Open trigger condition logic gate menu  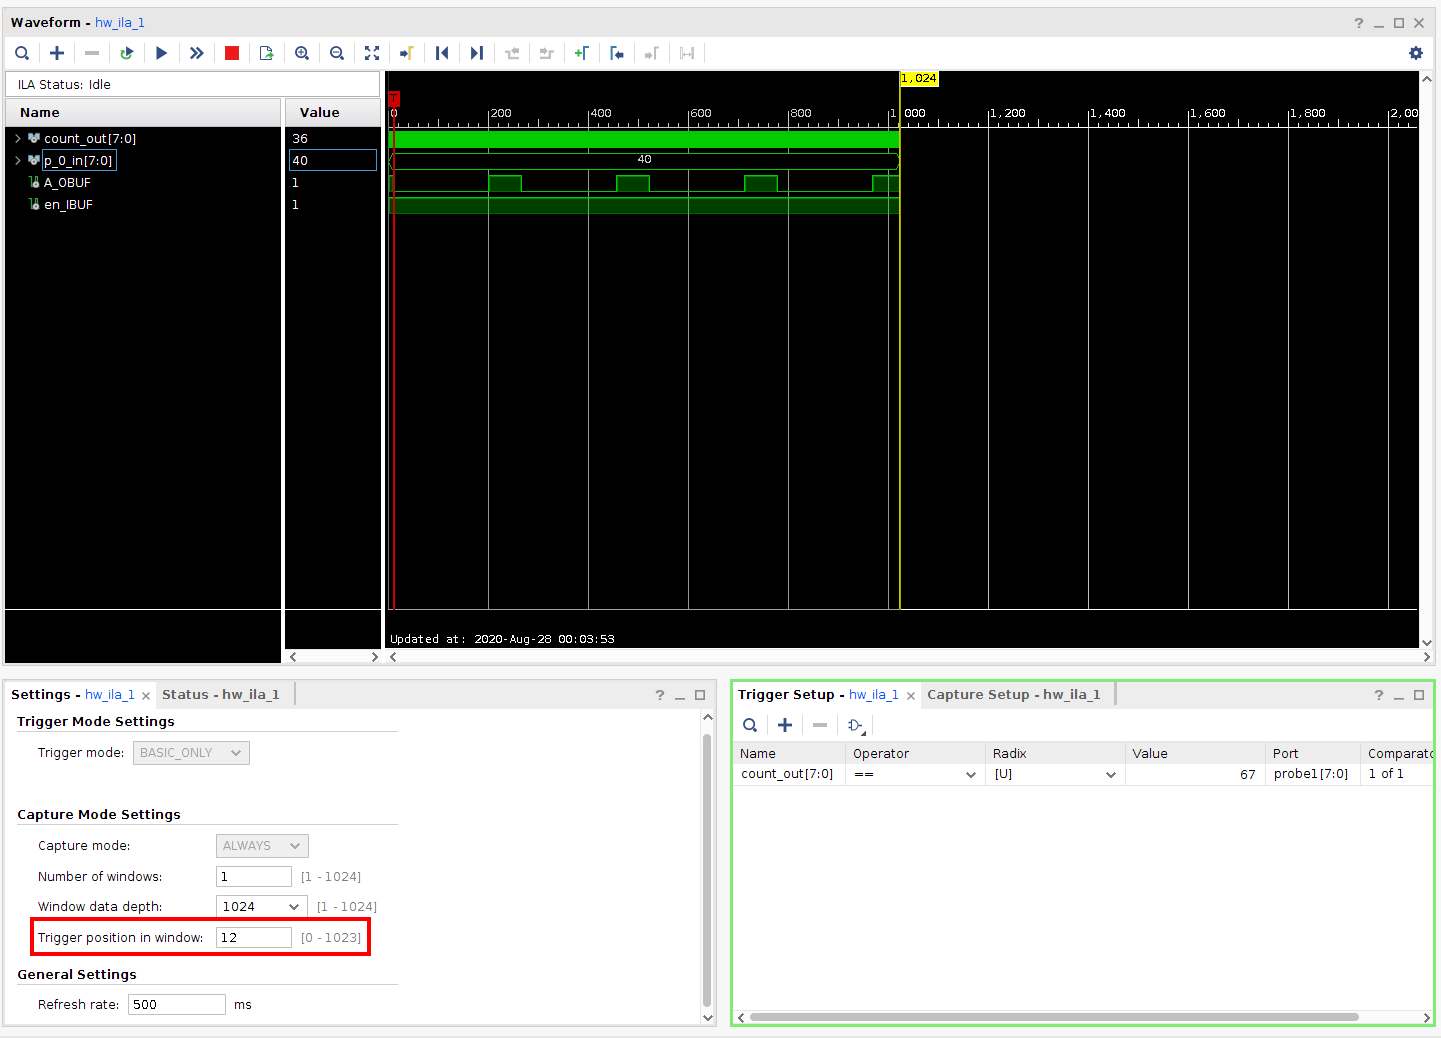pyautogui.click(x=856, y=725)
